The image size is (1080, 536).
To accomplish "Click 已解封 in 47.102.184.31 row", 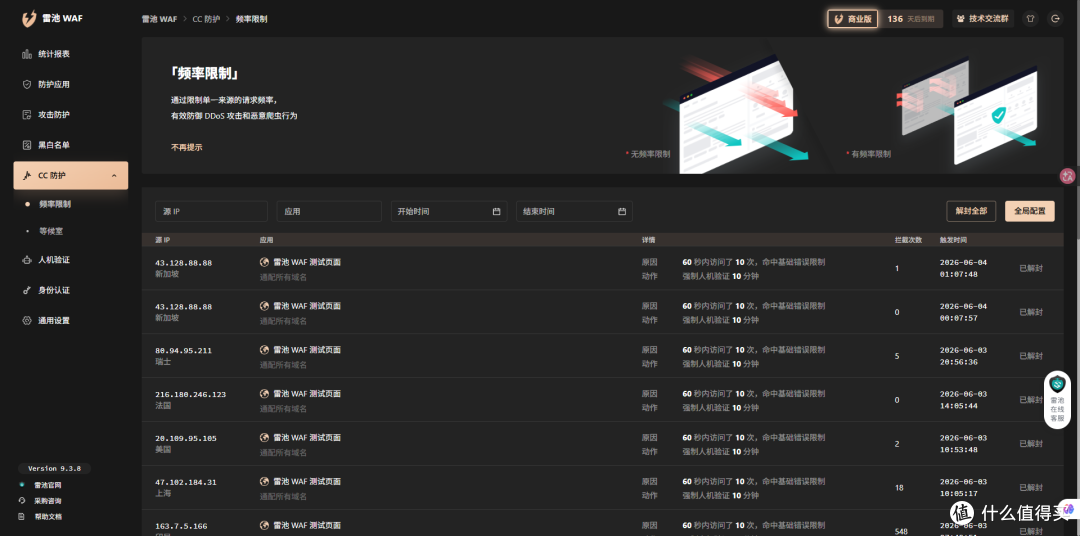I will pos(1031,488).
